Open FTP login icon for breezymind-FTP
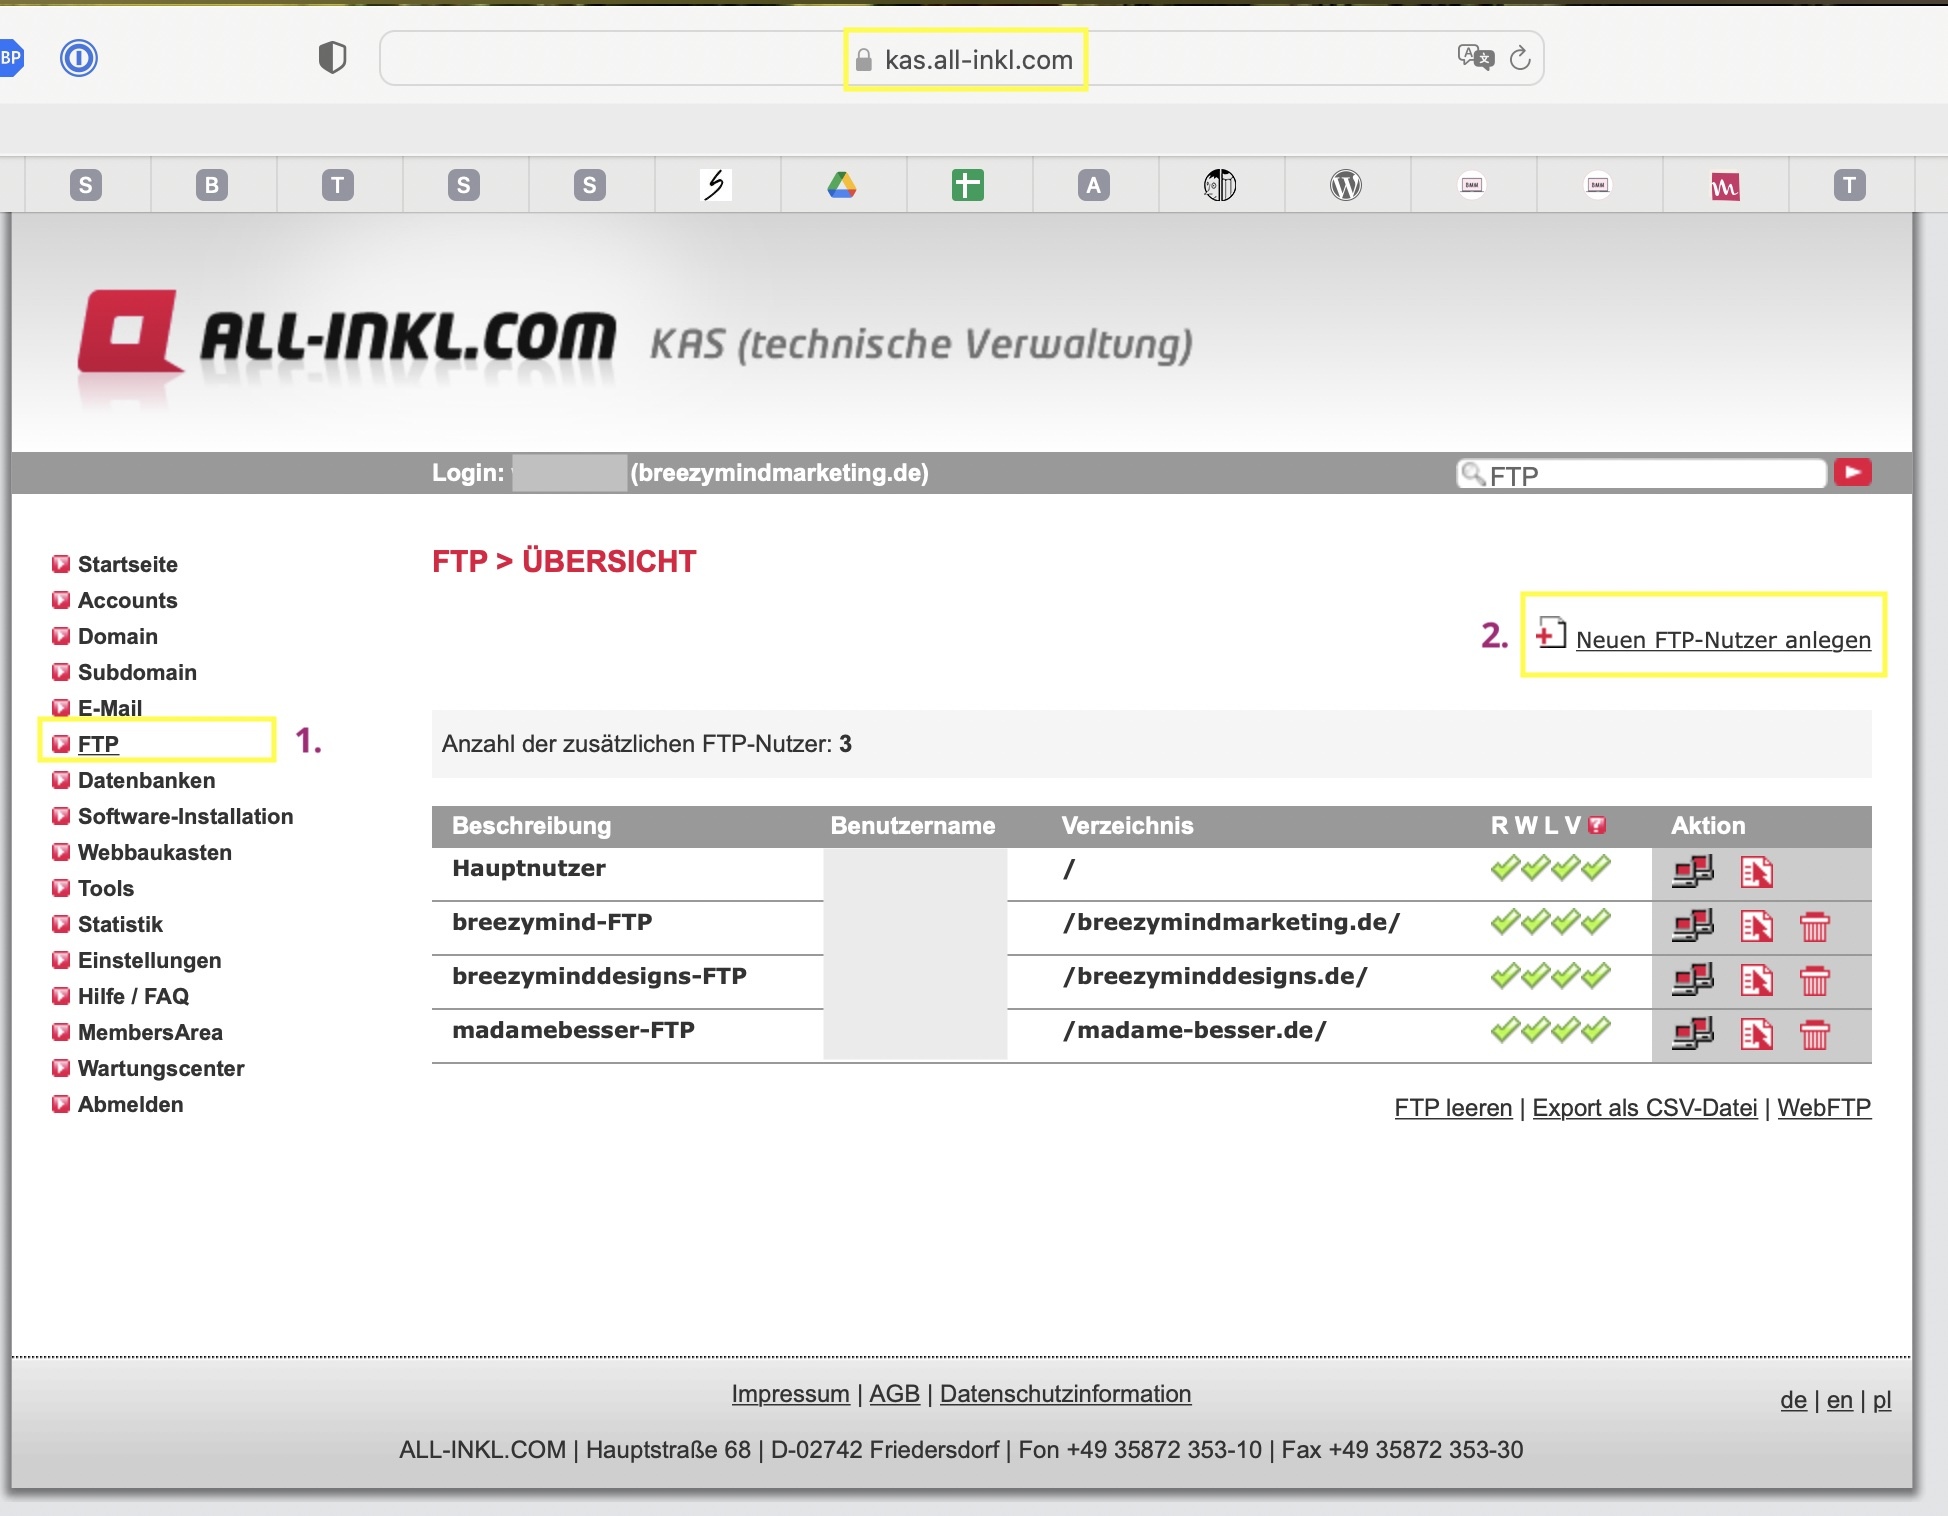Image resolution: width=1948 pixels, height=1516 pixels. pyautogui.click(x=1693, y=925)
